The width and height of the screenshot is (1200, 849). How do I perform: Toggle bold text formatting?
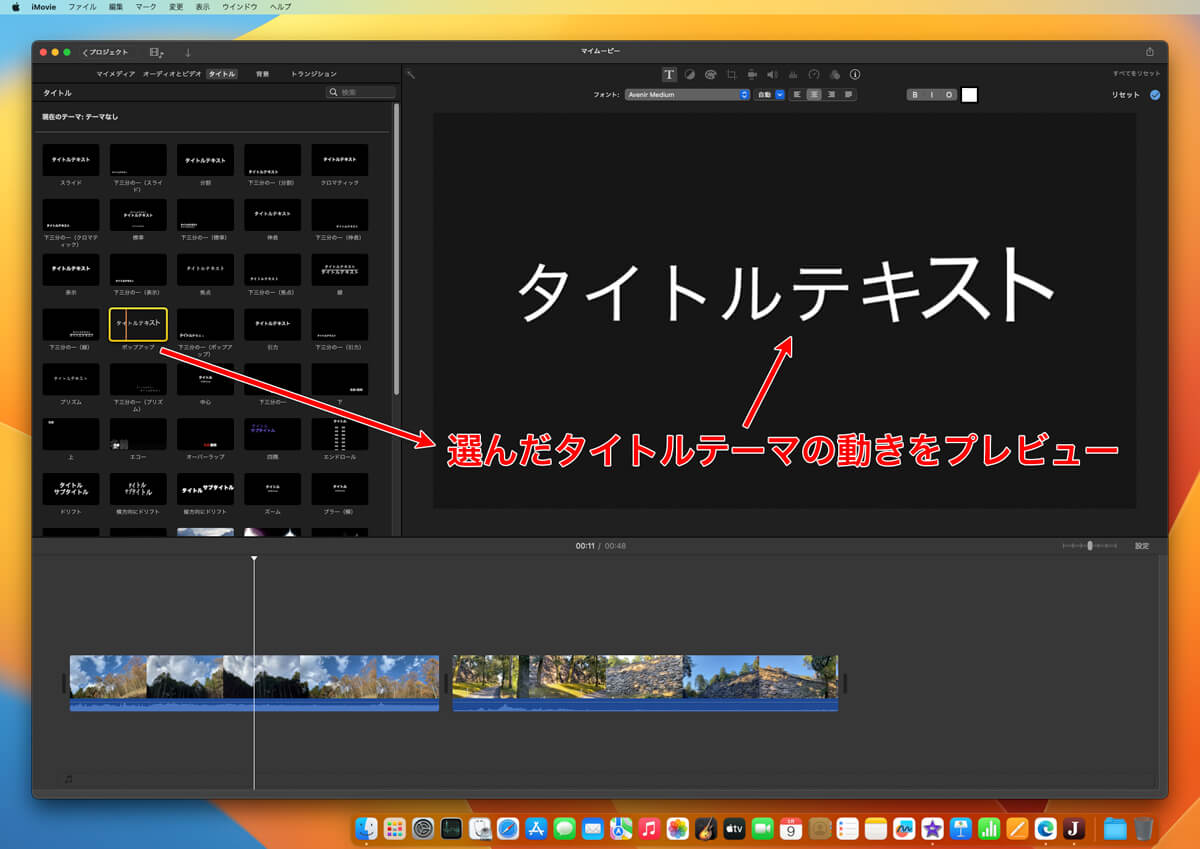pyautogui.click(x=915, y=95)
